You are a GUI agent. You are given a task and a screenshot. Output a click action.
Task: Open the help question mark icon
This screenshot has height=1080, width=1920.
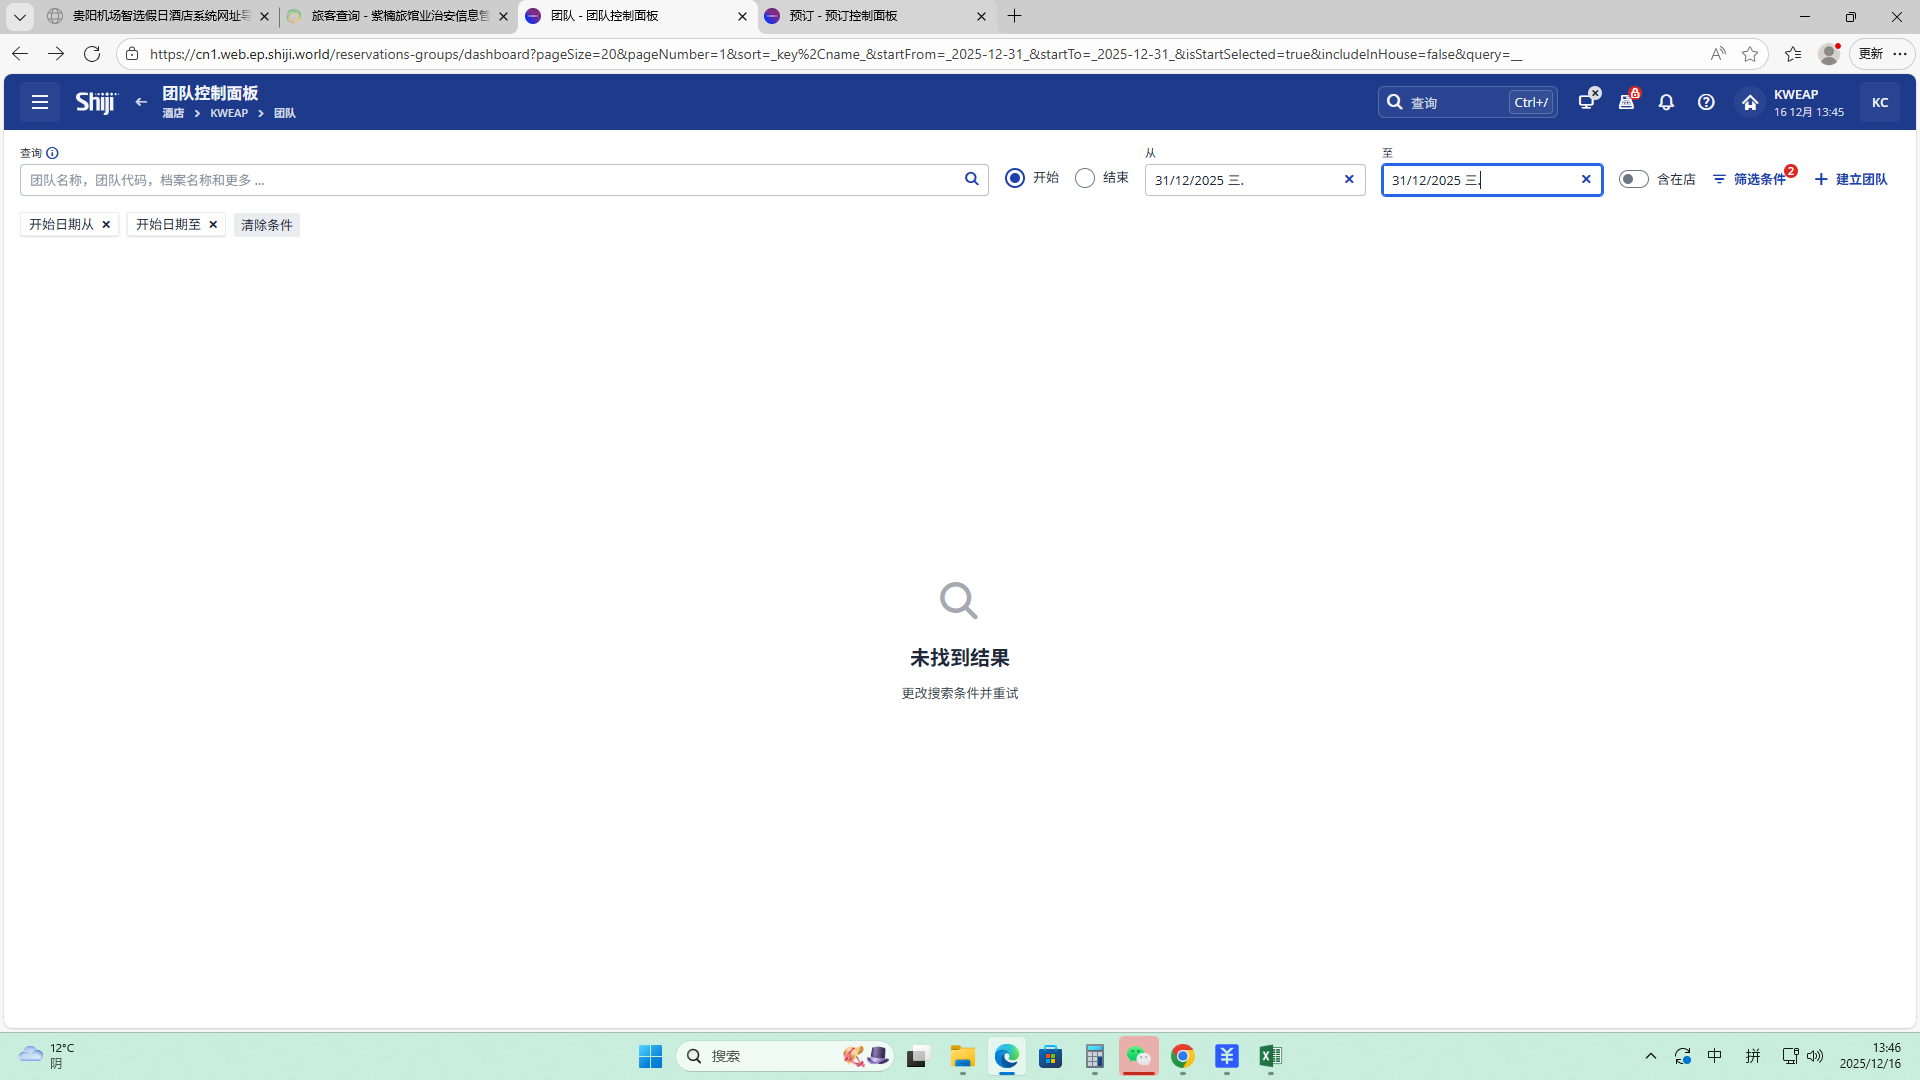coord(1706,102)
